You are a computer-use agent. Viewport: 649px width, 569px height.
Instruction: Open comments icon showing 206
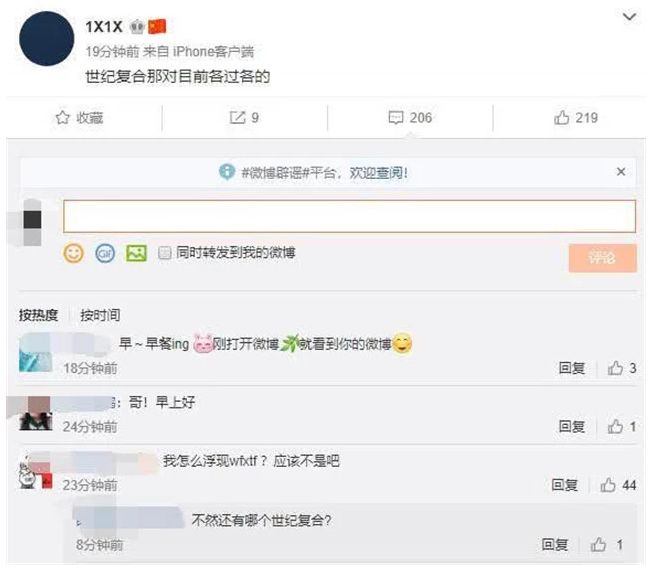coord(410,118)
